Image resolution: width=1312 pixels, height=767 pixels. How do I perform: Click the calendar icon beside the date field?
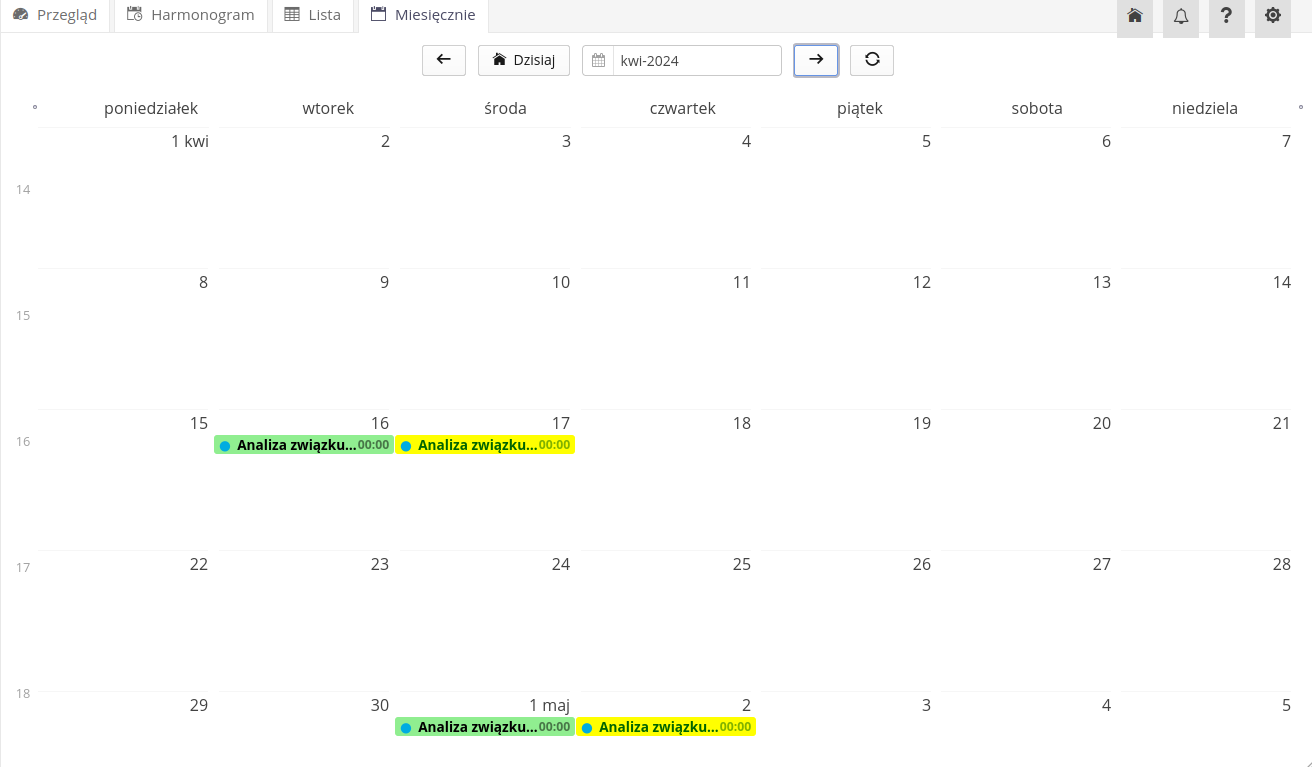598,60
